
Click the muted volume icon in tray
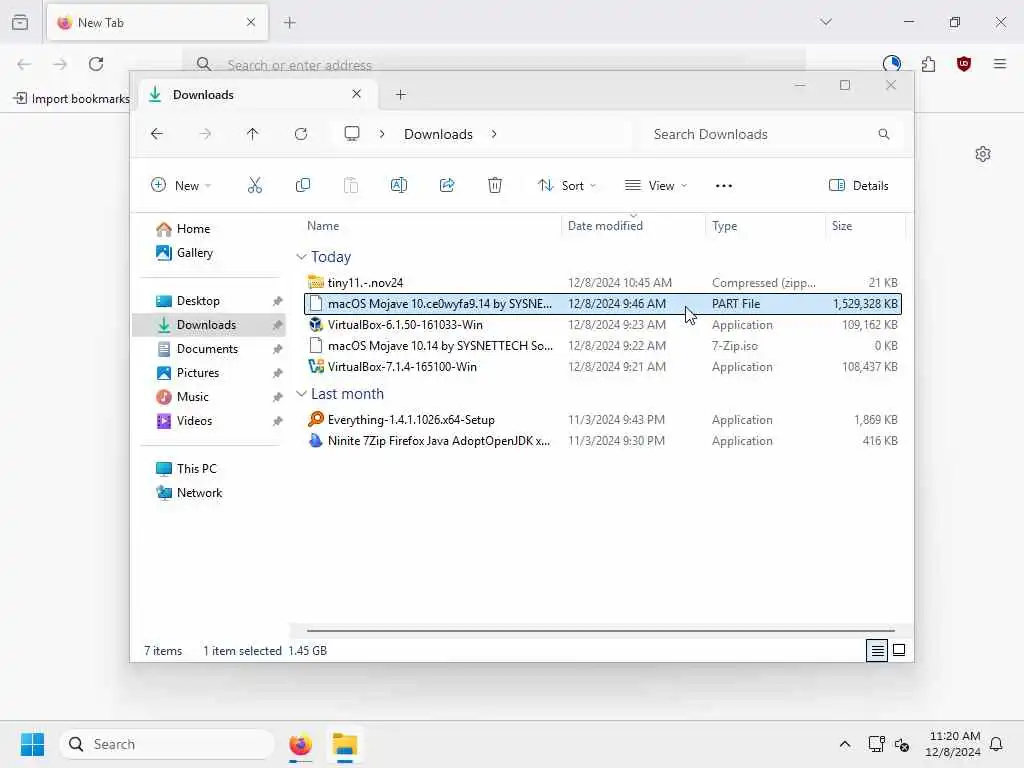click(902, 744)
